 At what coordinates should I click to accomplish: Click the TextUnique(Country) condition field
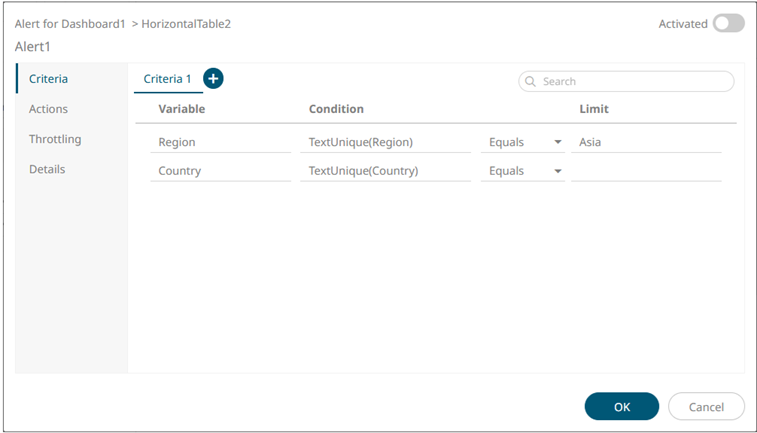click(x=385, y=171)
